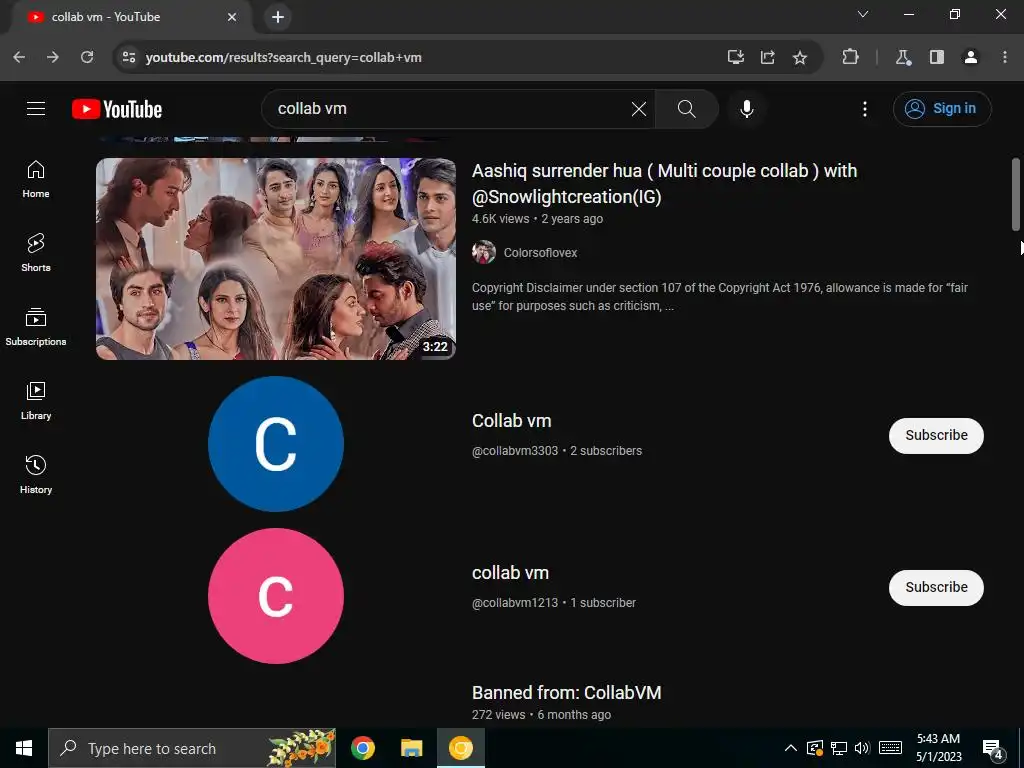
Task: Open Shorts from the sidebar
Action: pos(36,253)
